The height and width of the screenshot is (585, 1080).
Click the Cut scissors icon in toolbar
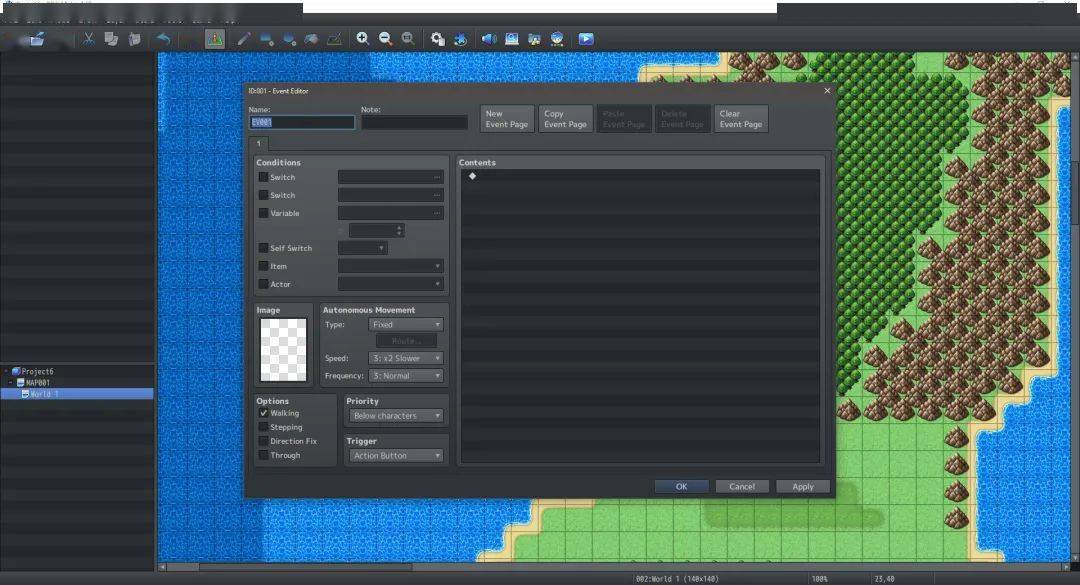click(88, 39)
